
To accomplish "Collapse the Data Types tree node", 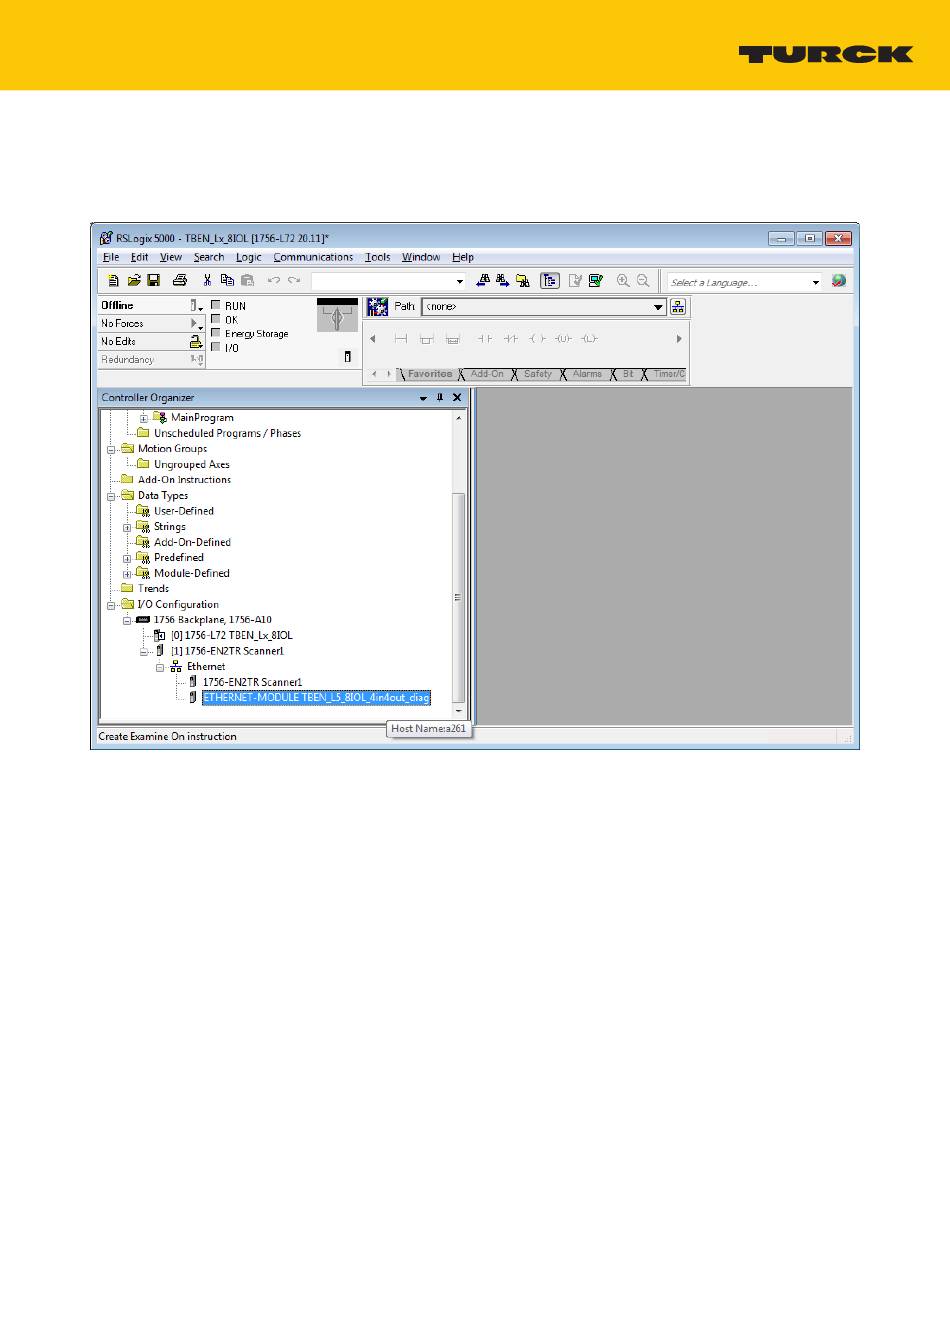I will pos(112,495).
